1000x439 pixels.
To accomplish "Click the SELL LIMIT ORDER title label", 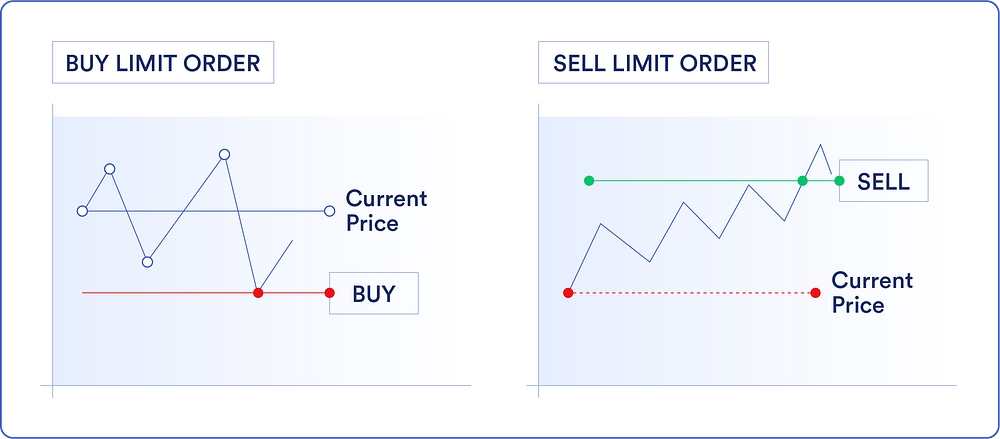I will coord(654,64).
